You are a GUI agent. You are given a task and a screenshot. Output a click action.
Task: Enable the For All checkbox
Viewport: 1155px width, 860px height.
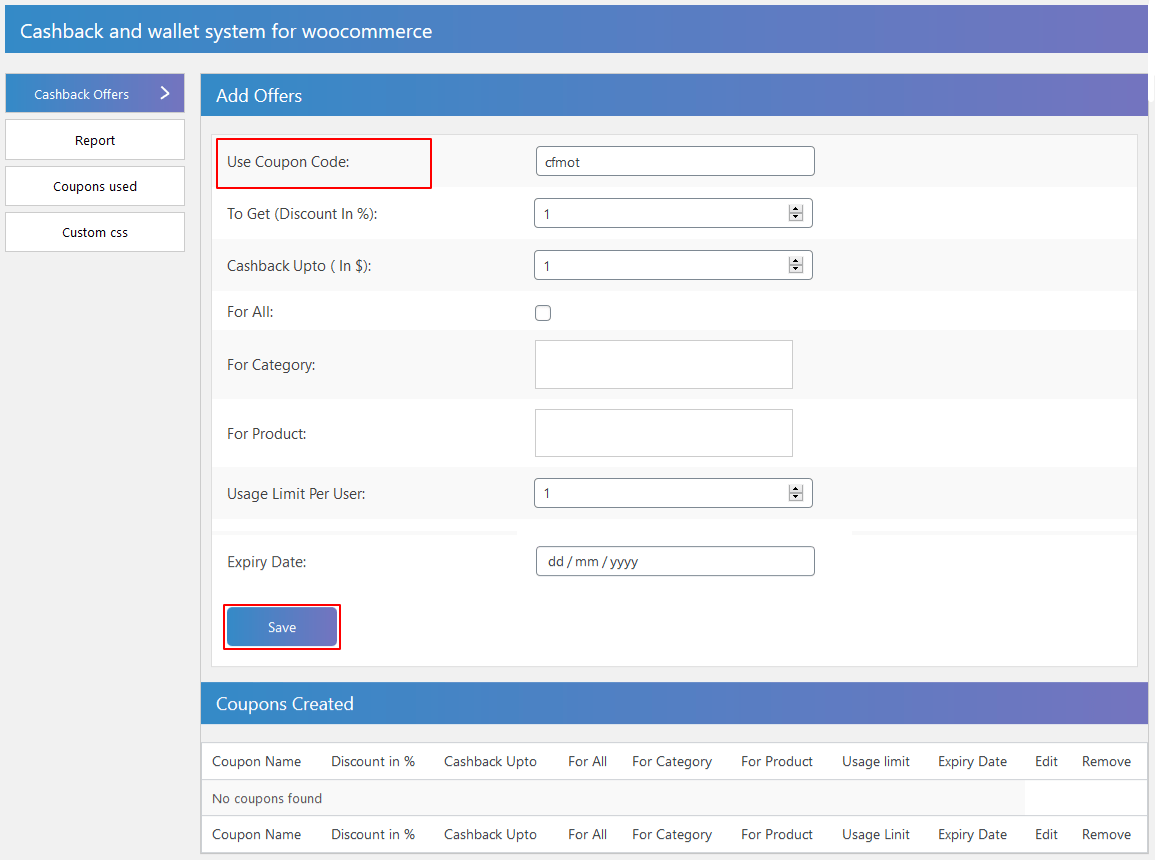[543, 313]
